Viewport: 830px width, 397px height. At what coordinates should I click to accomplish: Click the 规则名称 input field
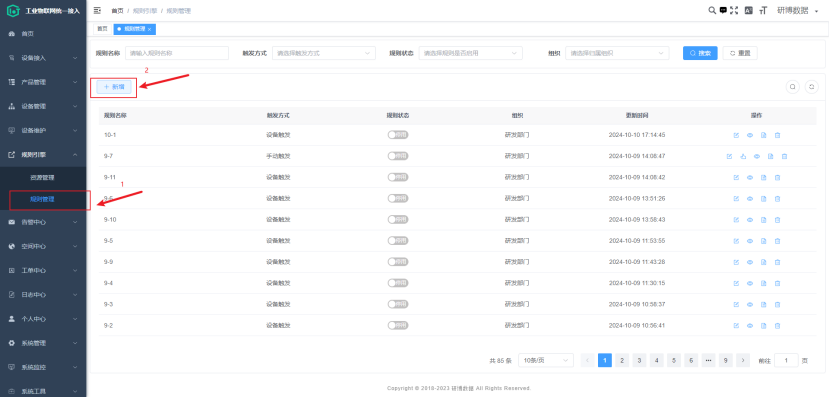[177, 53]
